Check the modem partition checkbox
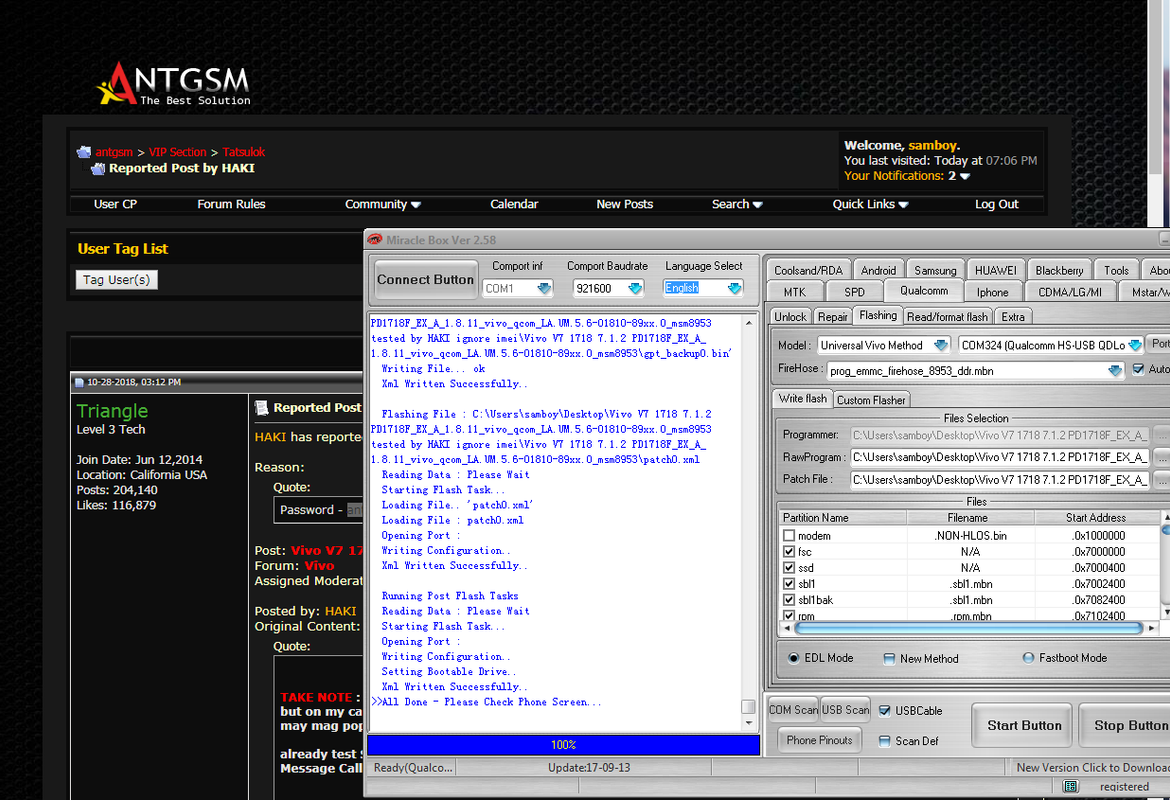 [x=789, y=535]
